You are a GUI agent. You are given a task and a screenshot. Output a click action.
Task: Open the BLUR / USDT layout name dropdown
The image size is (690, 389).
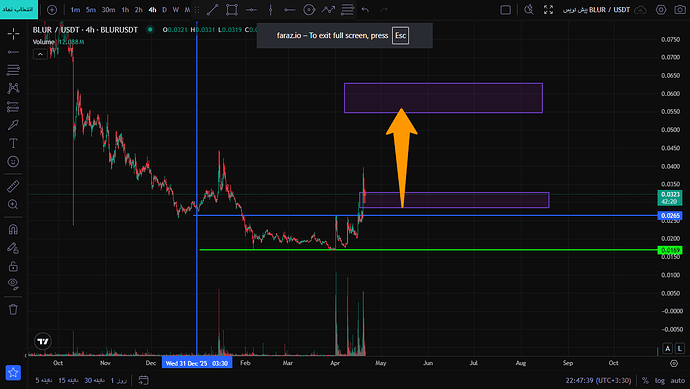click(x=596, y=10)
